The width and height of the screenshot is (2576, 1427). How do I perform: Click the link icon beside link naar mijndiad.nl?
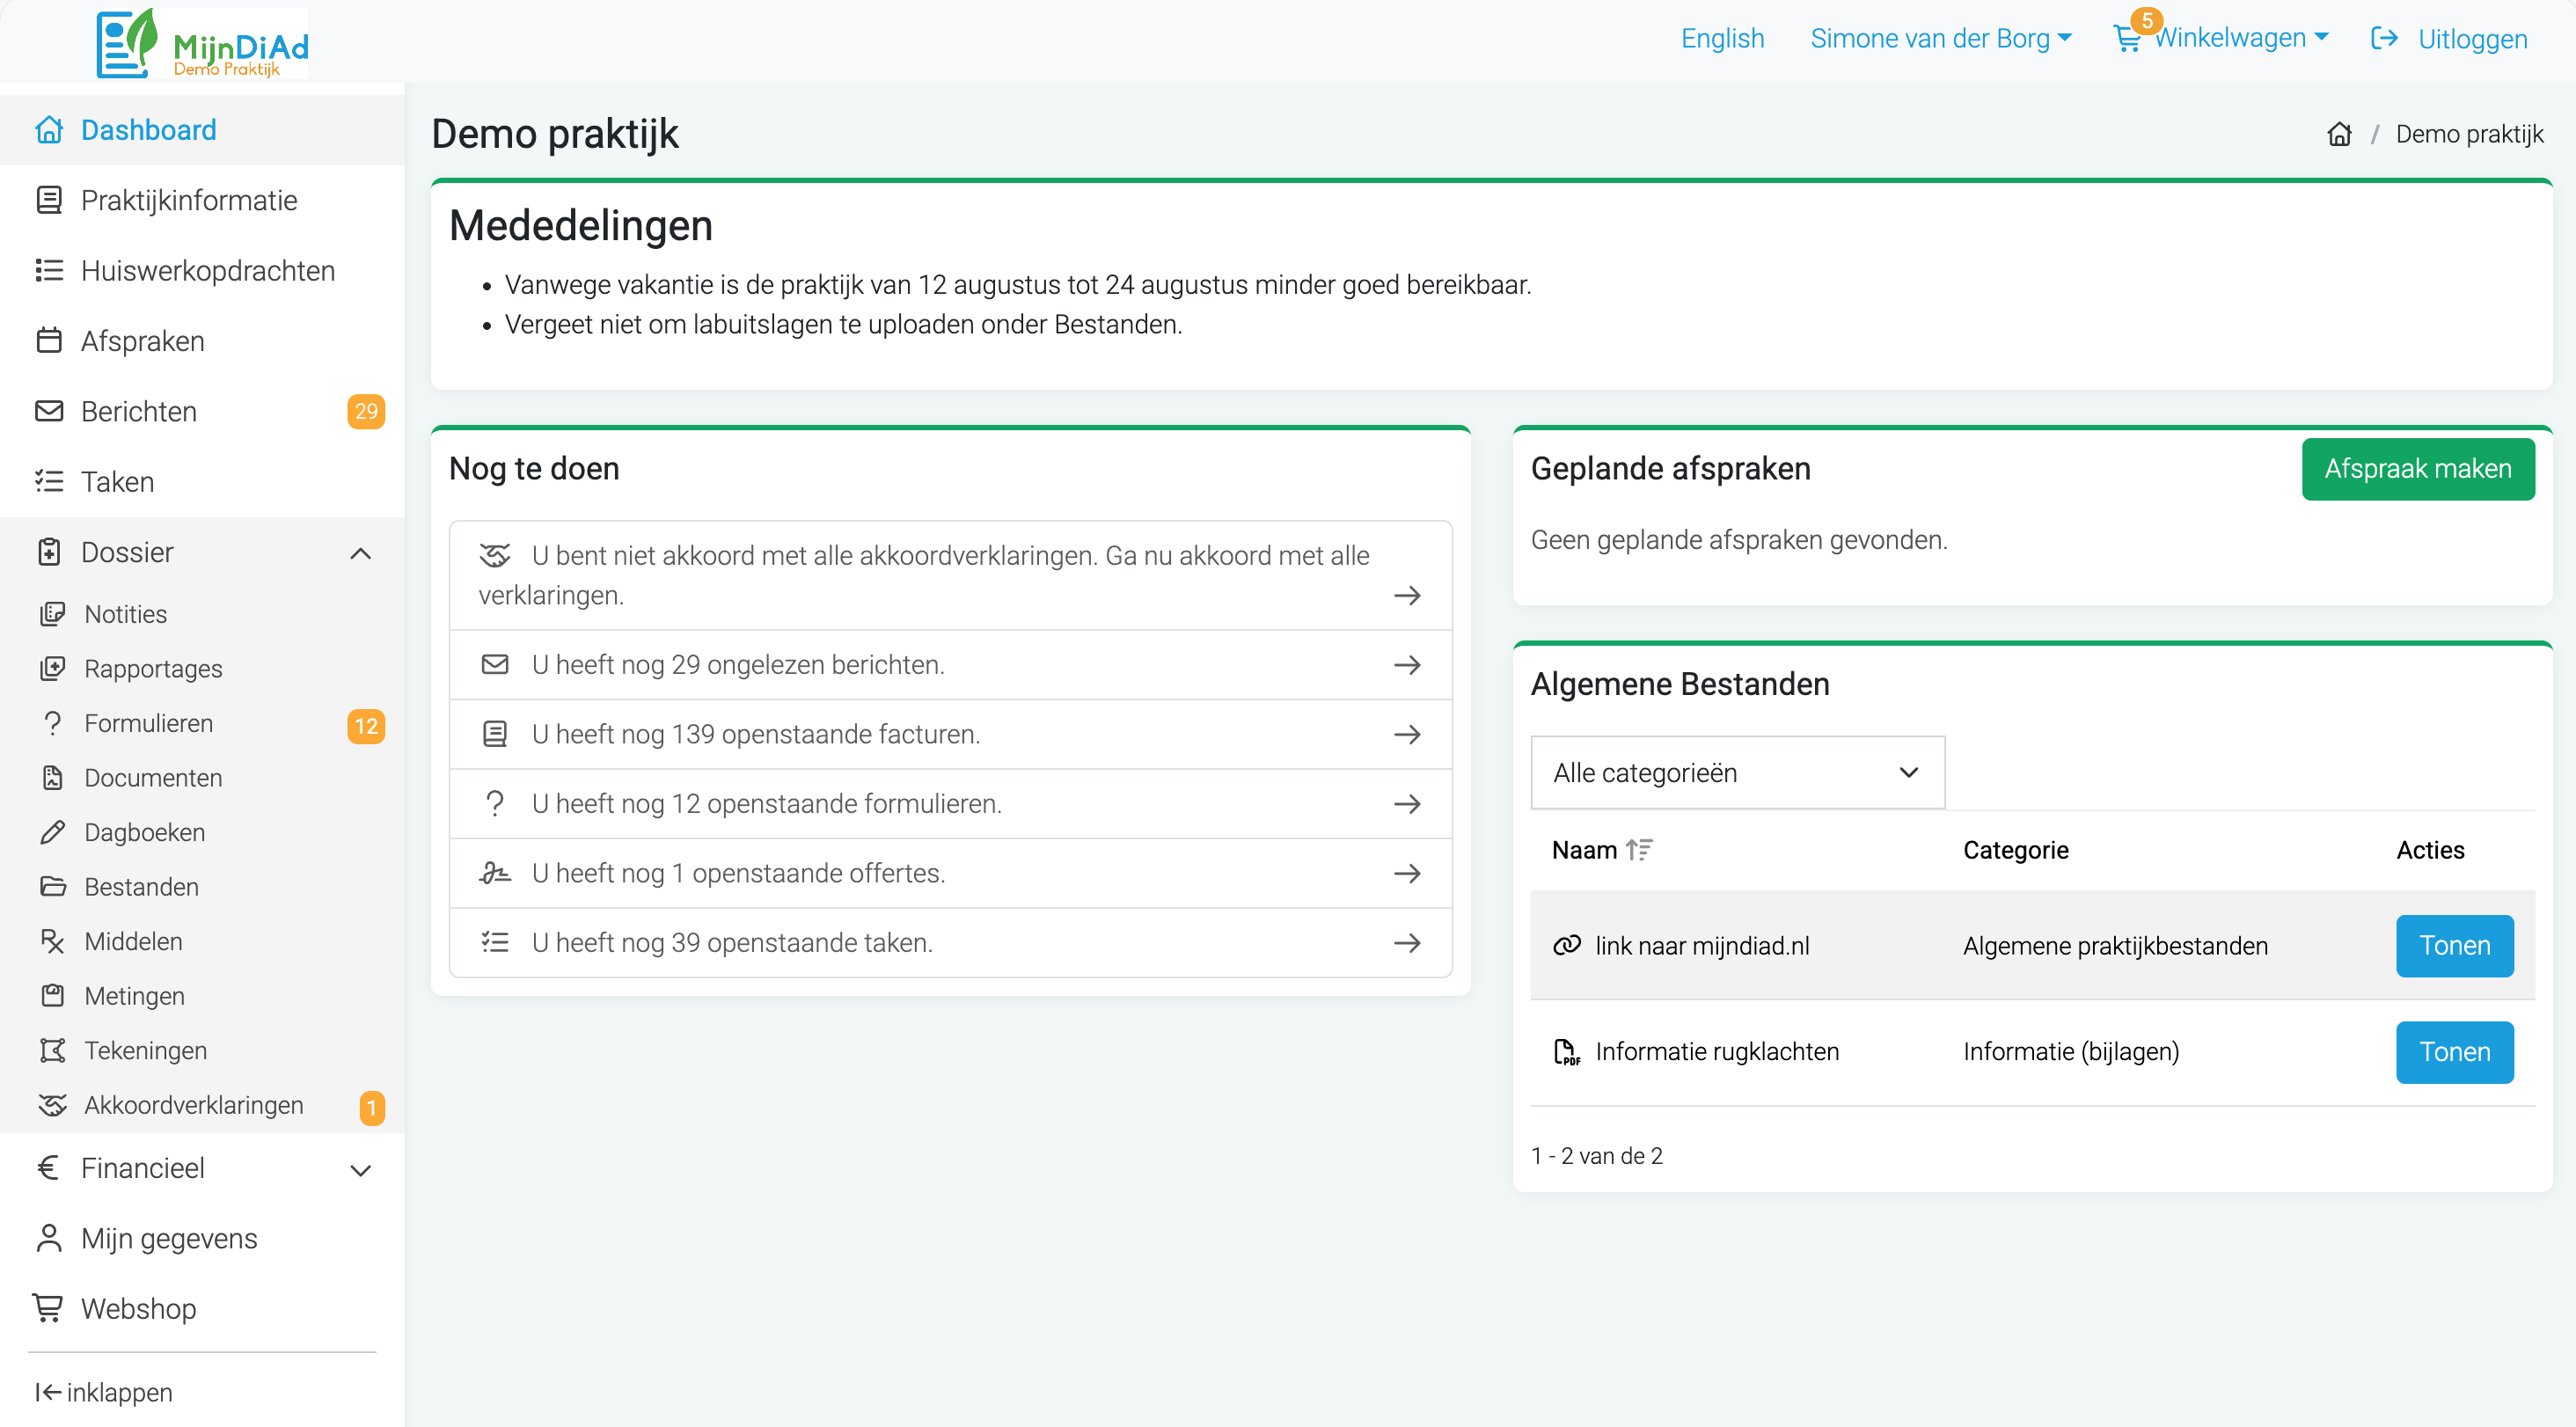pos(1566,946)
